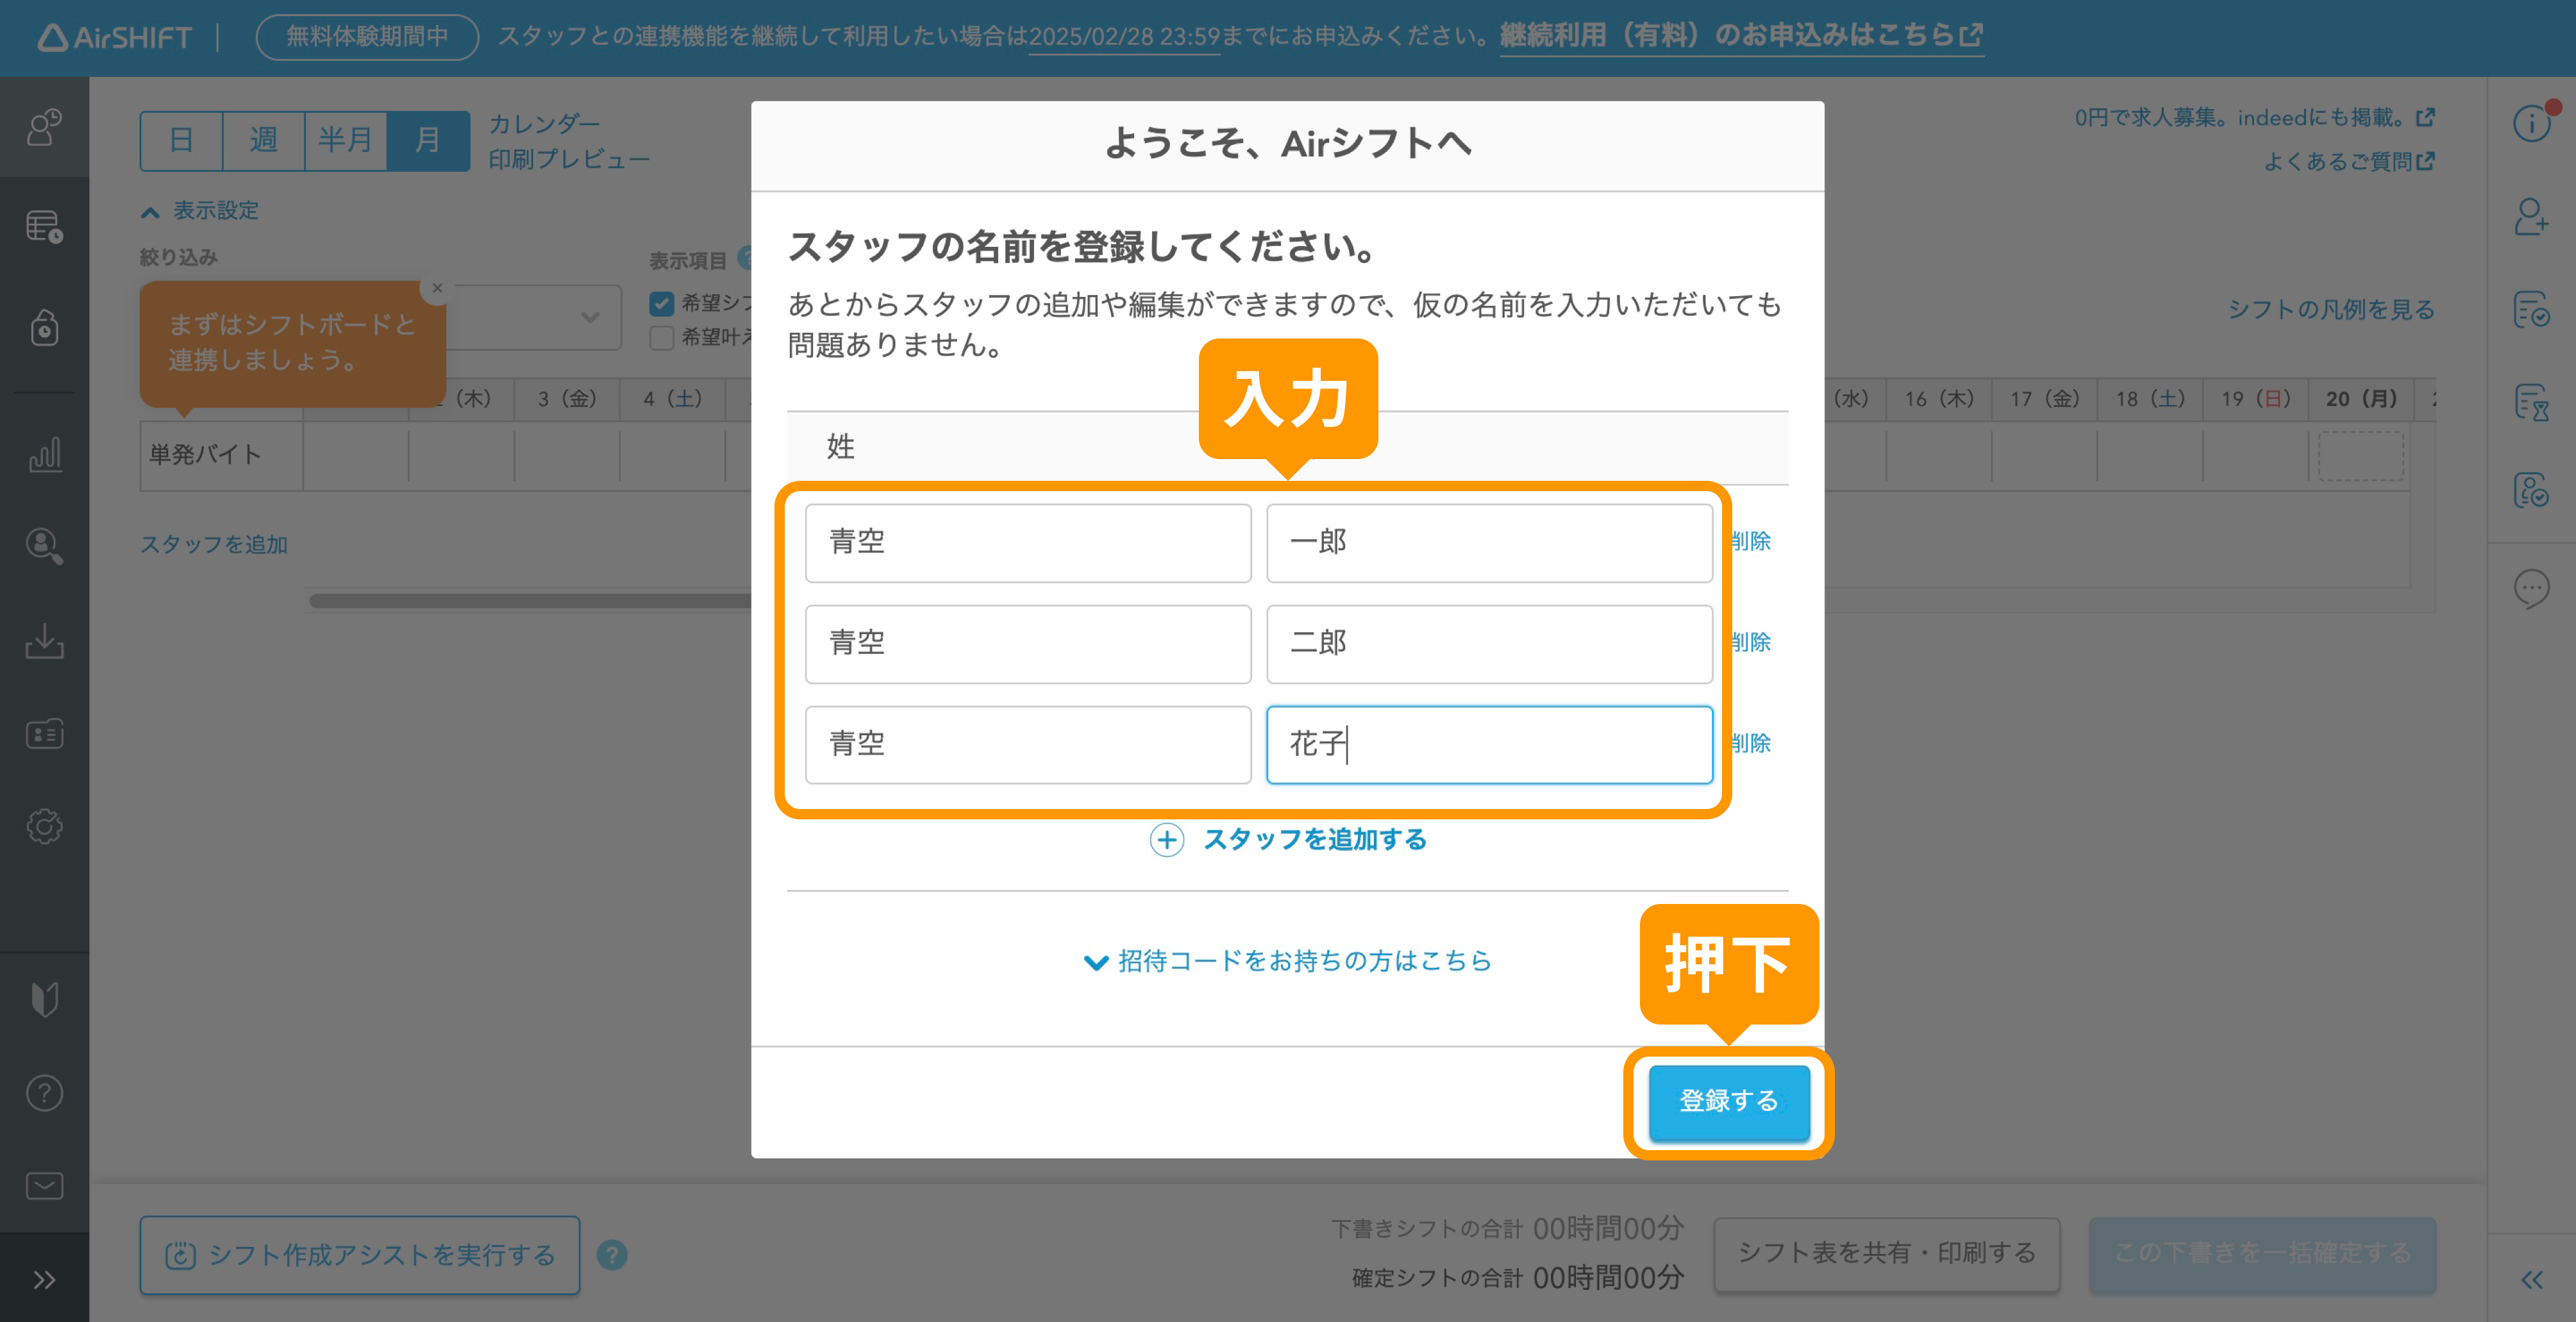Click surname field in the 二郎 row

point(1028,644)
